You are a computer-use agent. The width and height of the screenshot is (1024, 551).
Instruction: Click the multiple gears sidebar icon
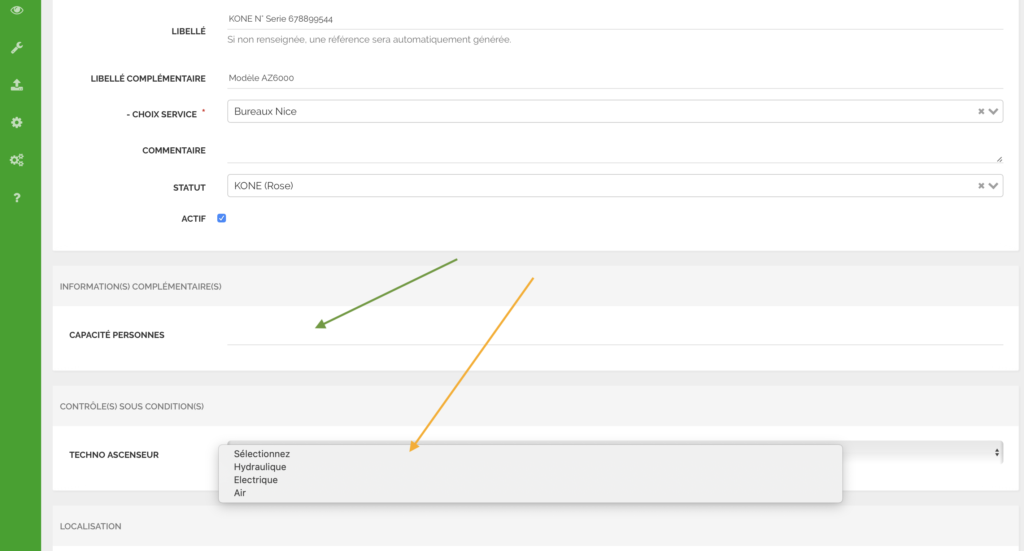(16, 160)
